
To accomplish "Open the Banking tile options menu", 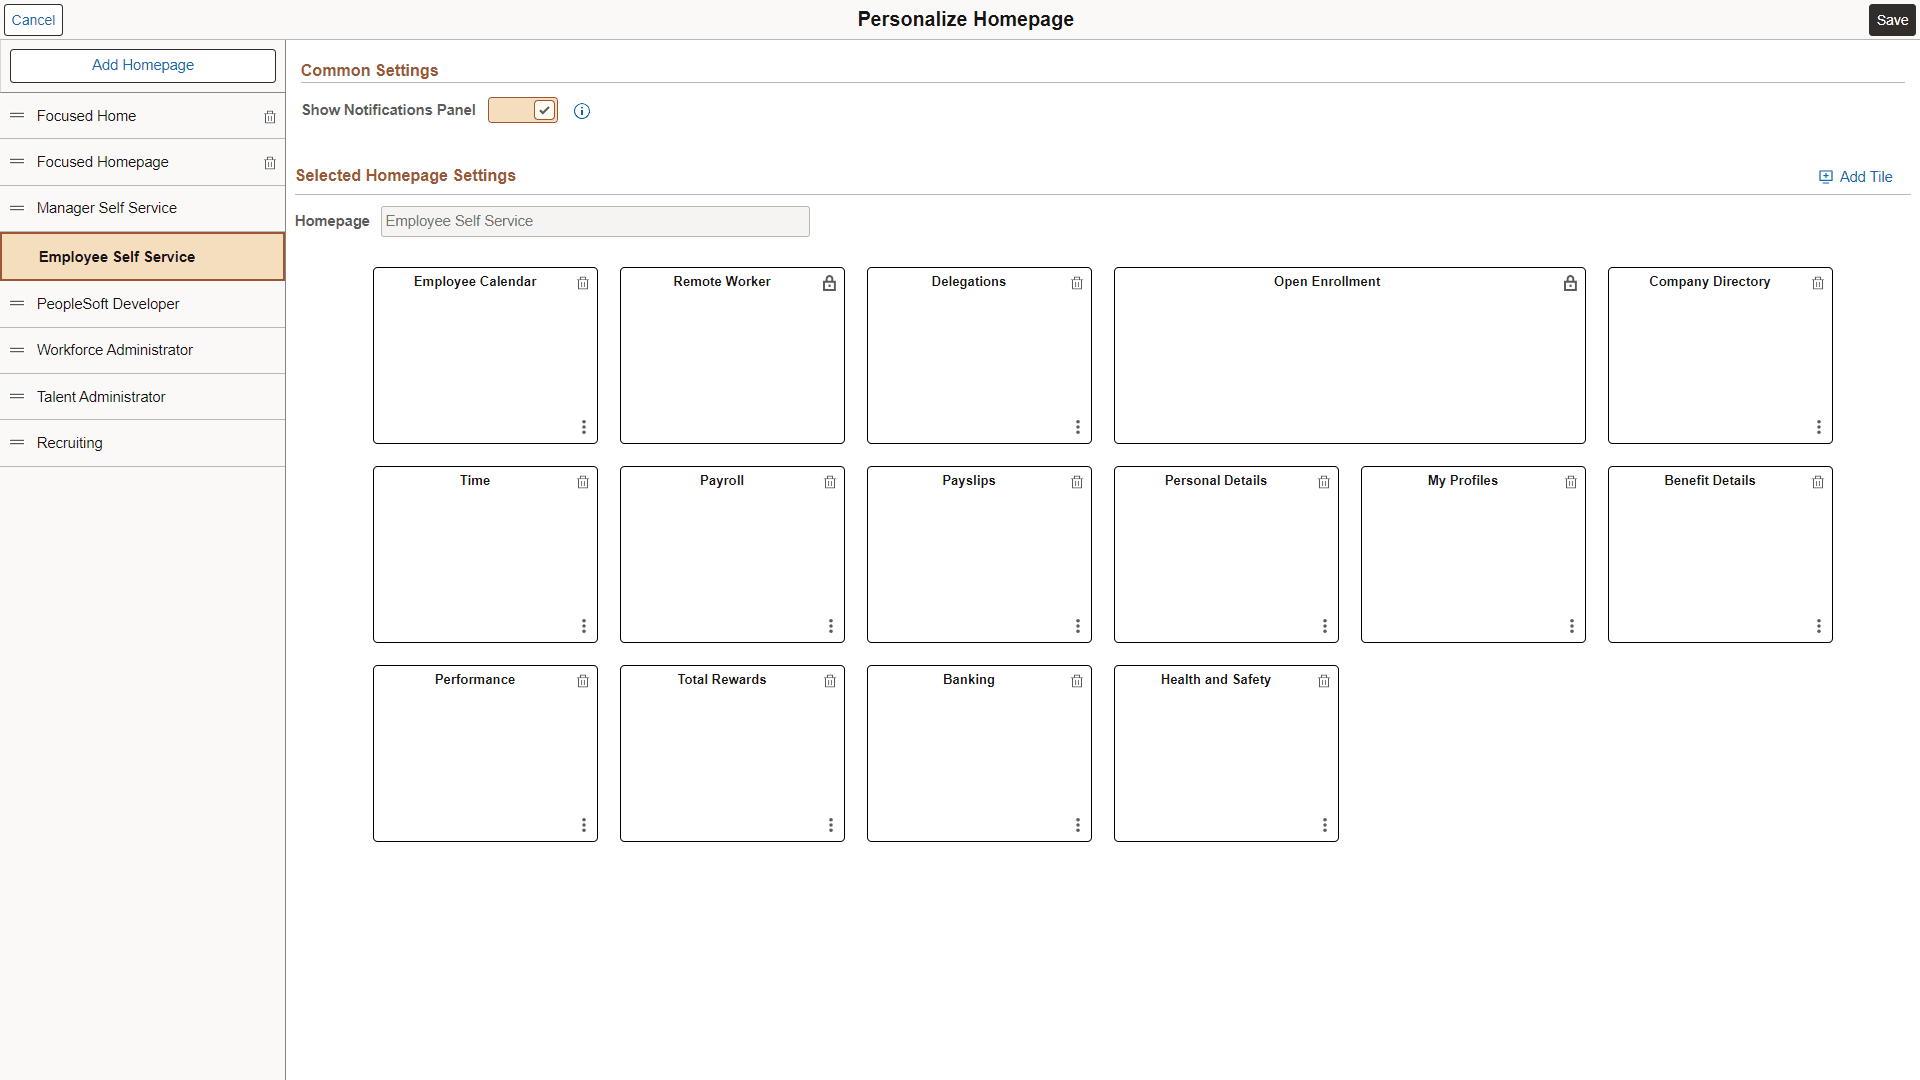I will click(1077, 825).
